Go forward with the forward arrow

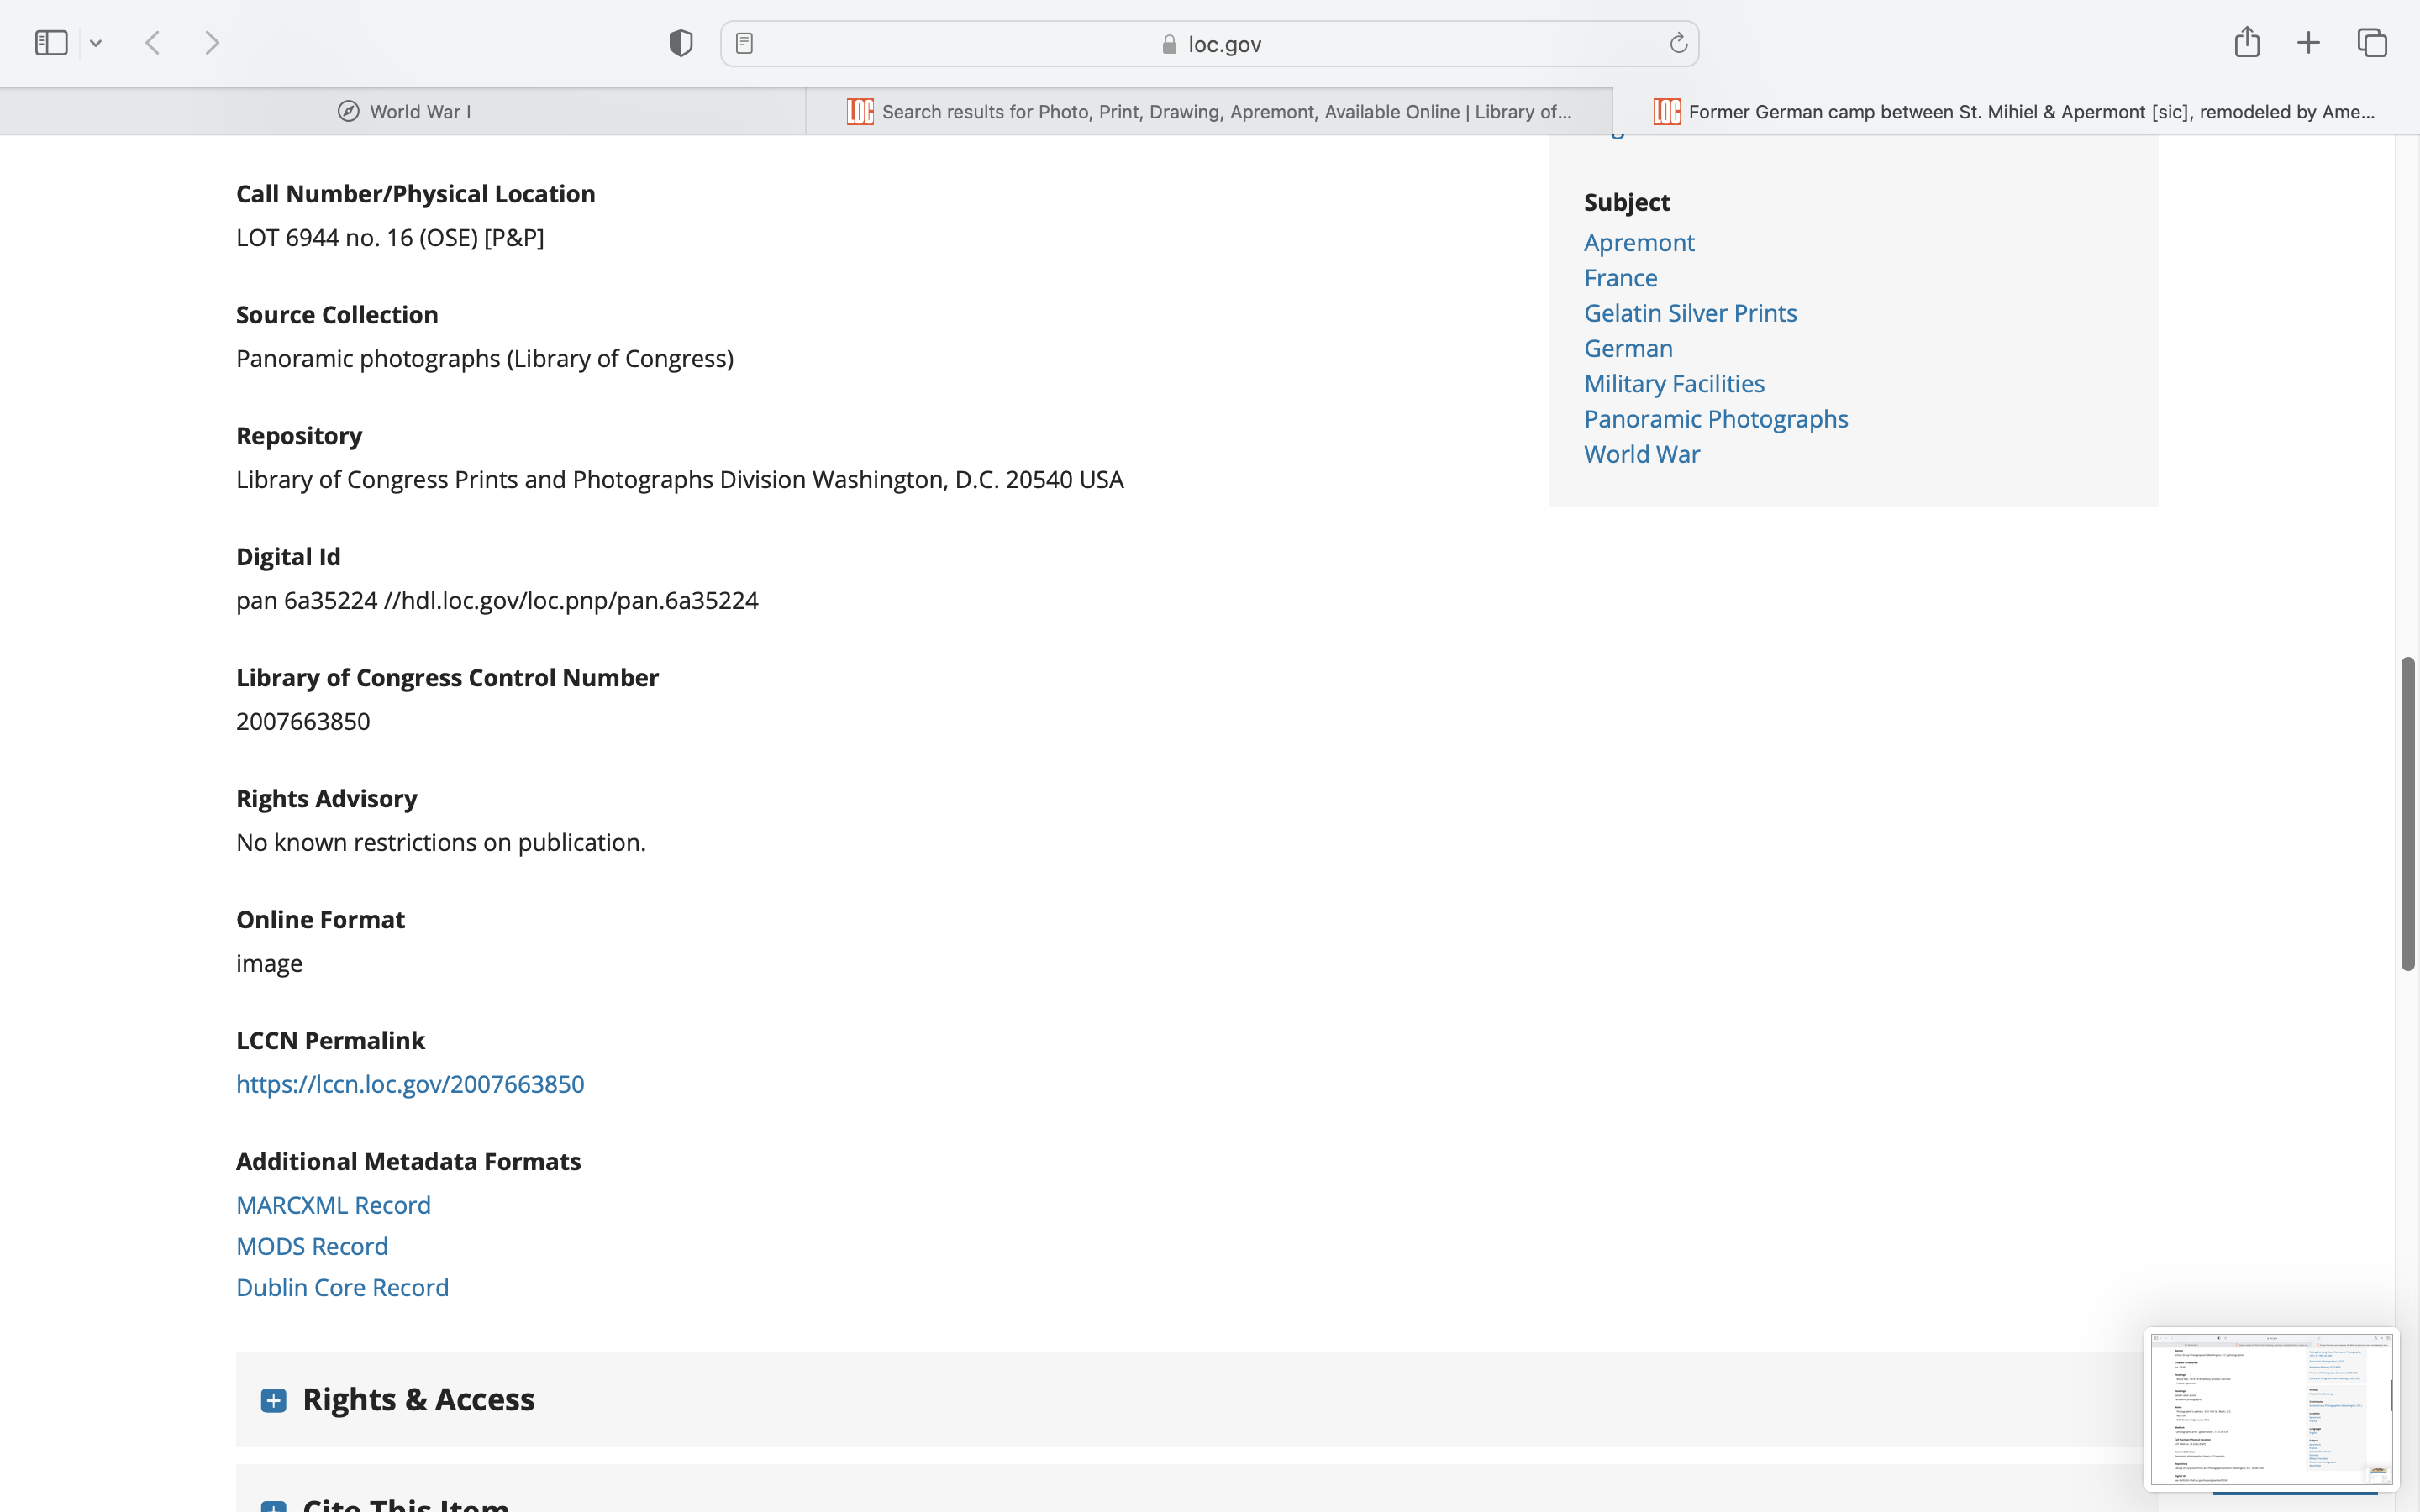212,43
